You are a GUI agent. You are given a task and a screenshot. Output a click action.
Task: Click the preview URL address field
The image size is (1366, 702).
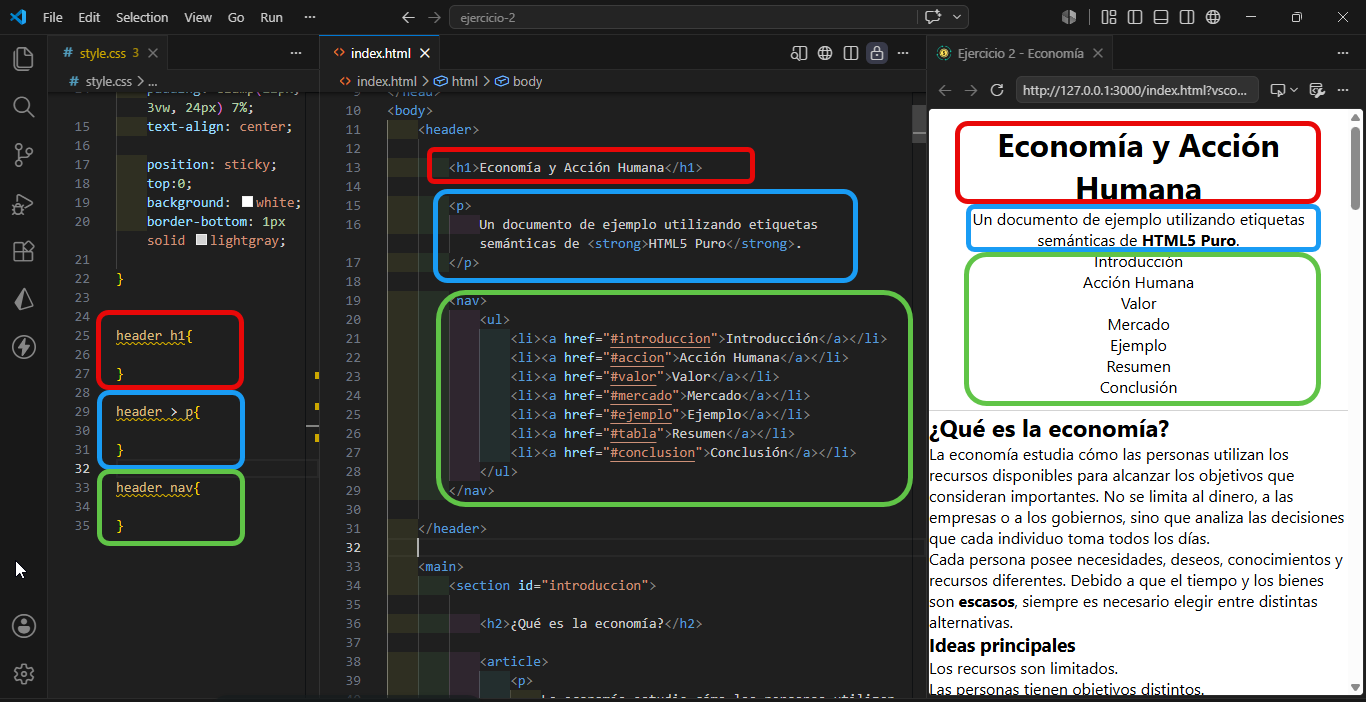coord(1137,91)
